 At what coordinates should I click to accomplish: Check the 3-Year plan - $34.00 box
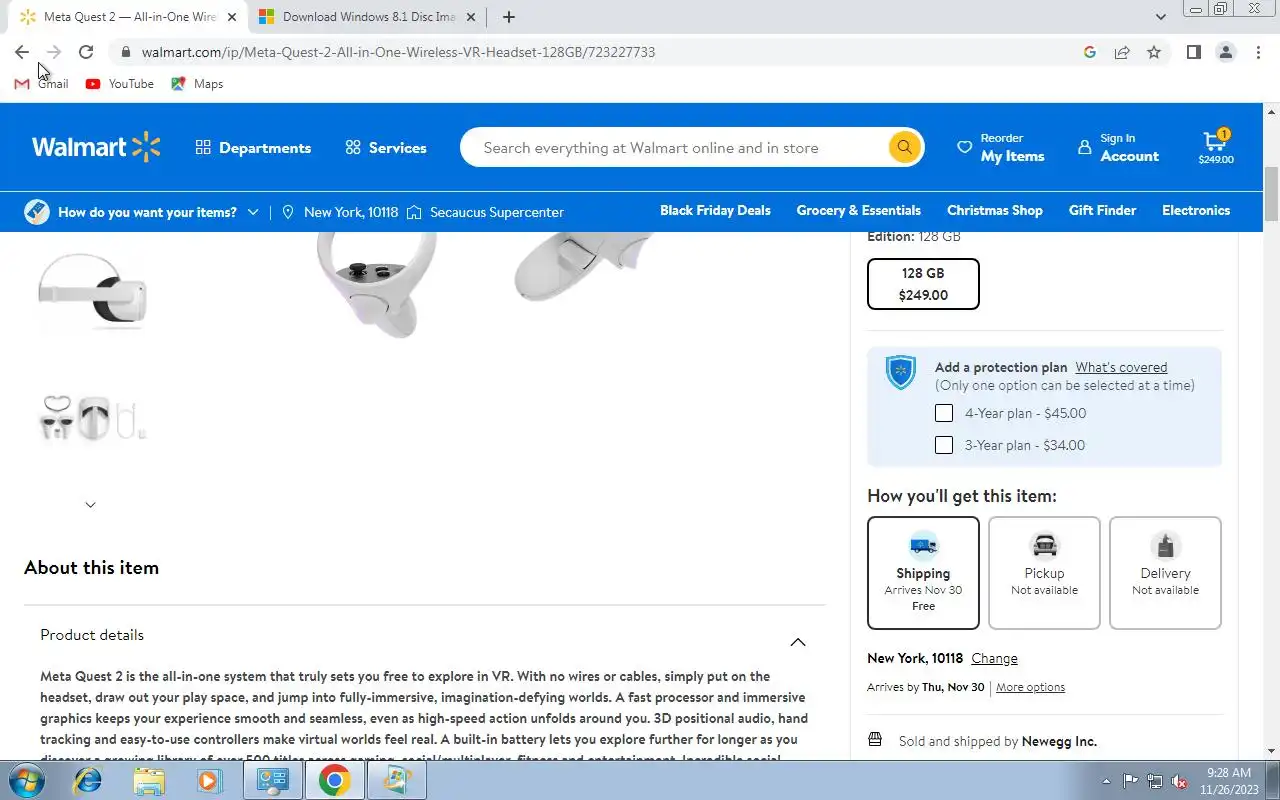click(x=944, y=445)
